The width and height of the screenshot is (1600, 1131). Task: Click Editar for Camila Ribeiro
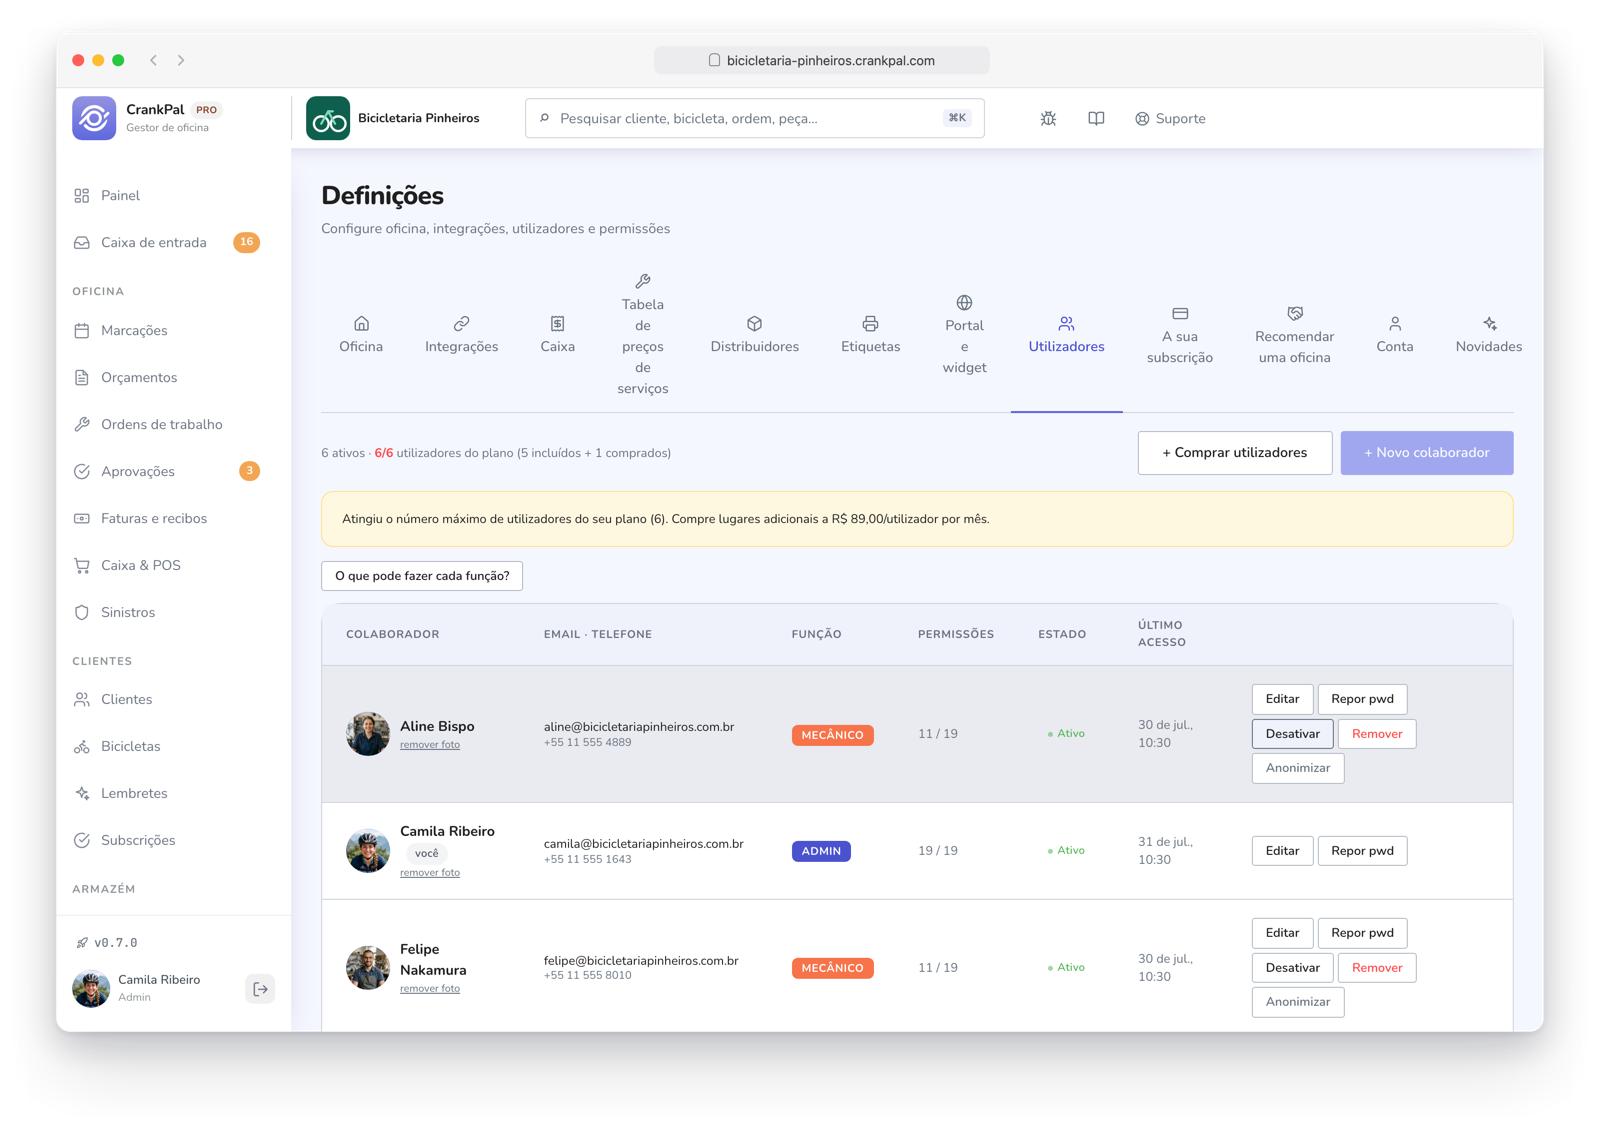tap(1282, 851)
